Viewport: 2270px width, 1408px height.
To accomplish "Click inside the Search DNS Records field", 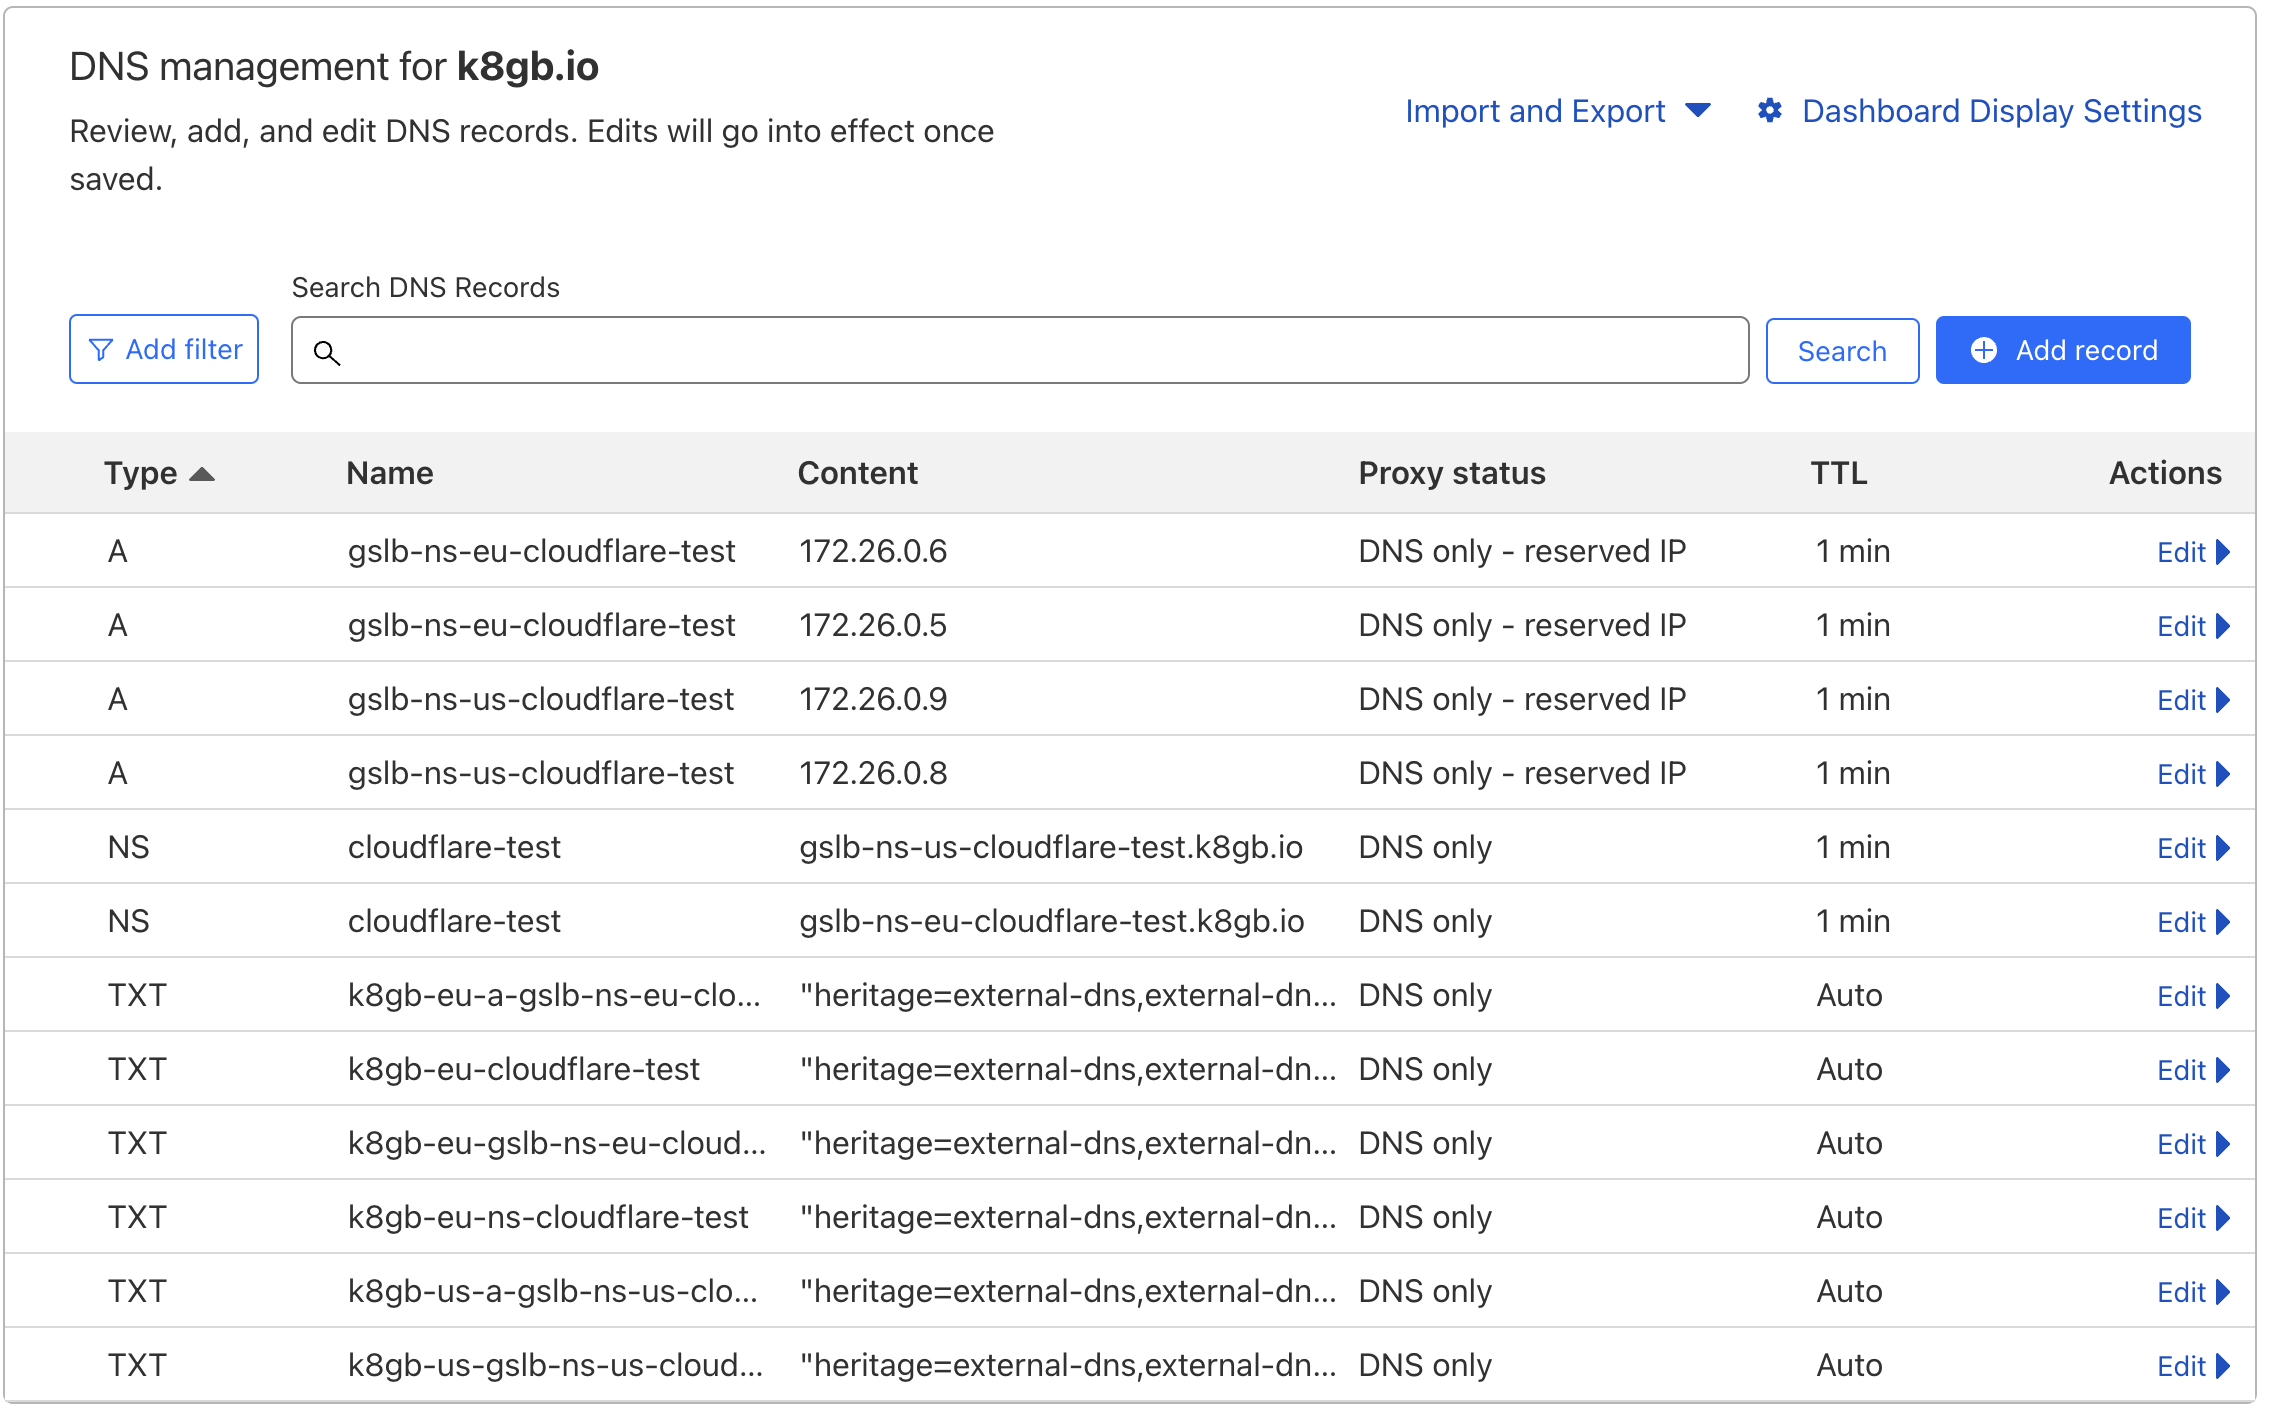I will (1000, 350).
